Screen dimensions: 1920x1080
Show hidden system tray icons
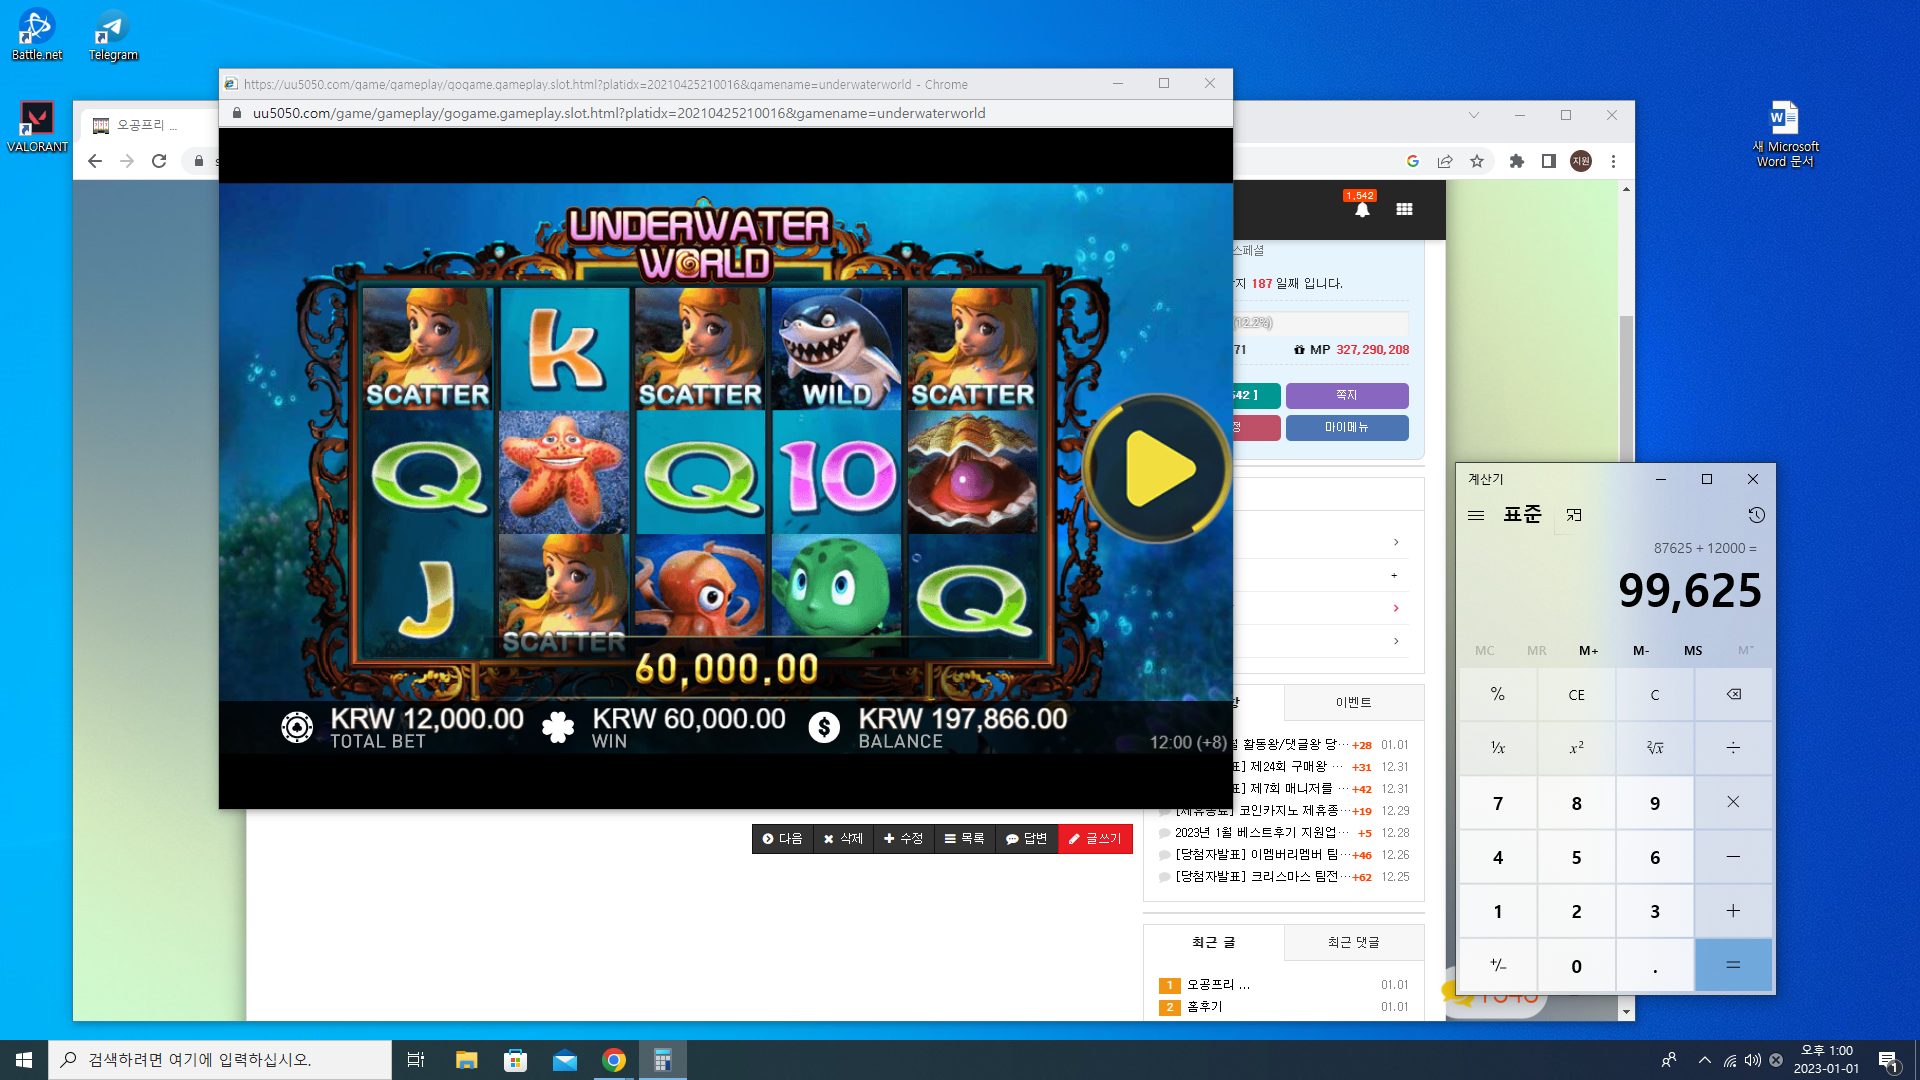coord(1704,1060)
